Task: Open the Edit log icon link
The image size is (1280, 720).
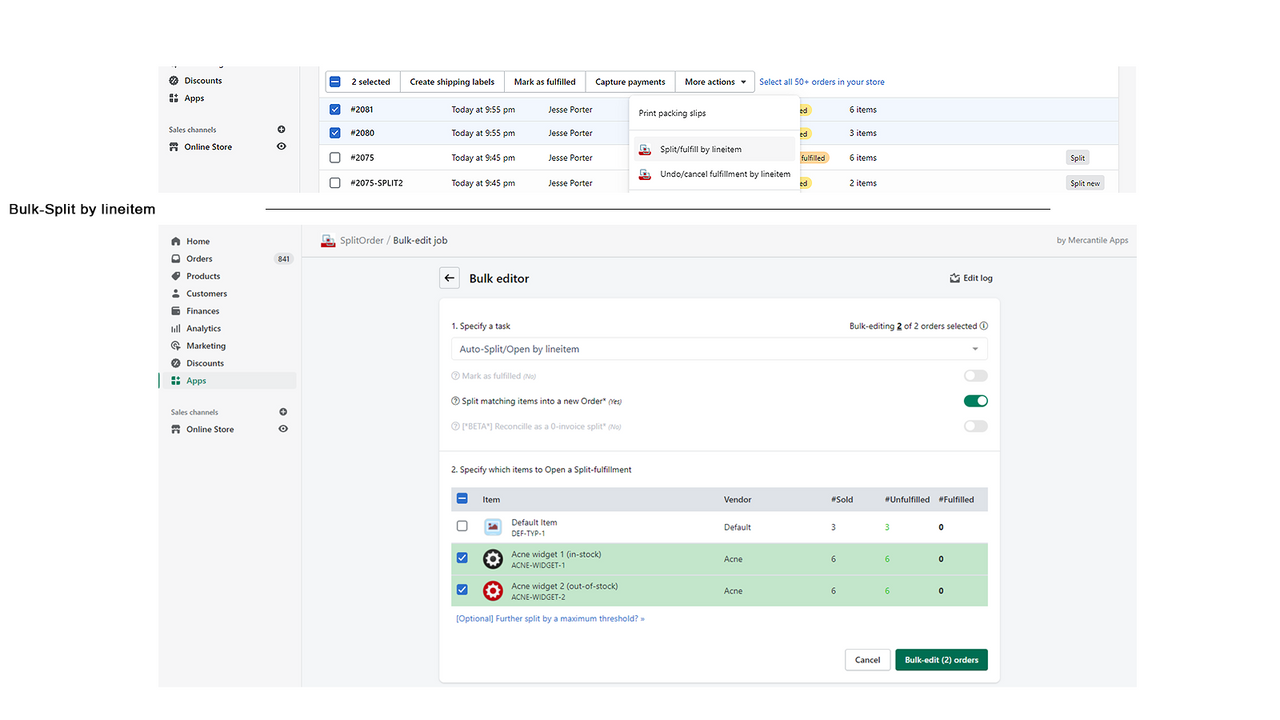Action: pos(954,278)
